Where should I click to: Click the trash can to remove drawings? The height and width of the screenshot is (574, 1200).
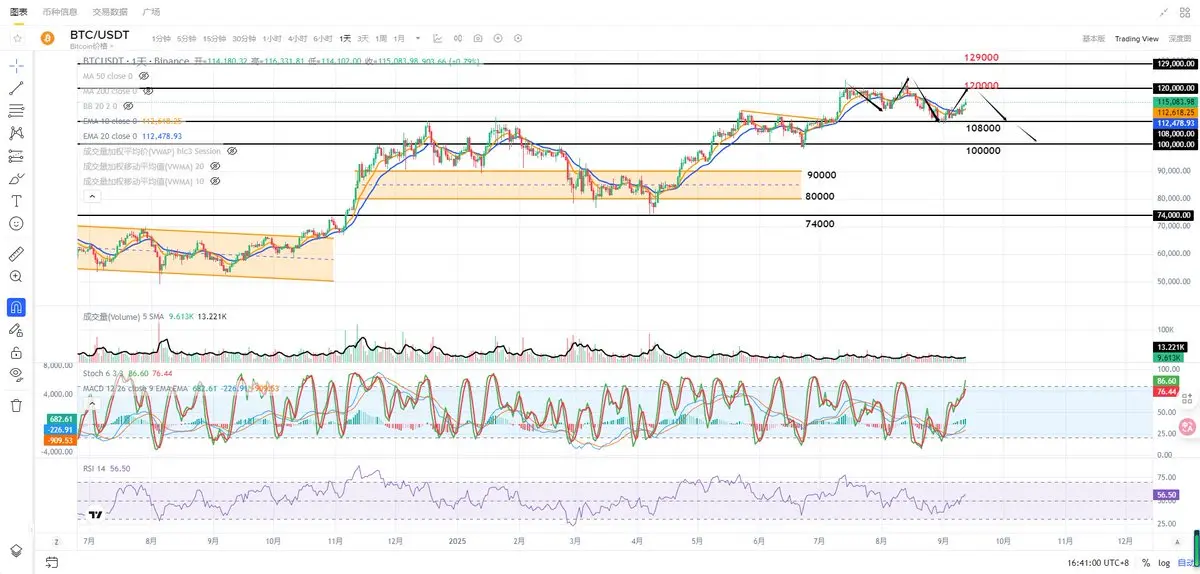(x=16, y=405)
